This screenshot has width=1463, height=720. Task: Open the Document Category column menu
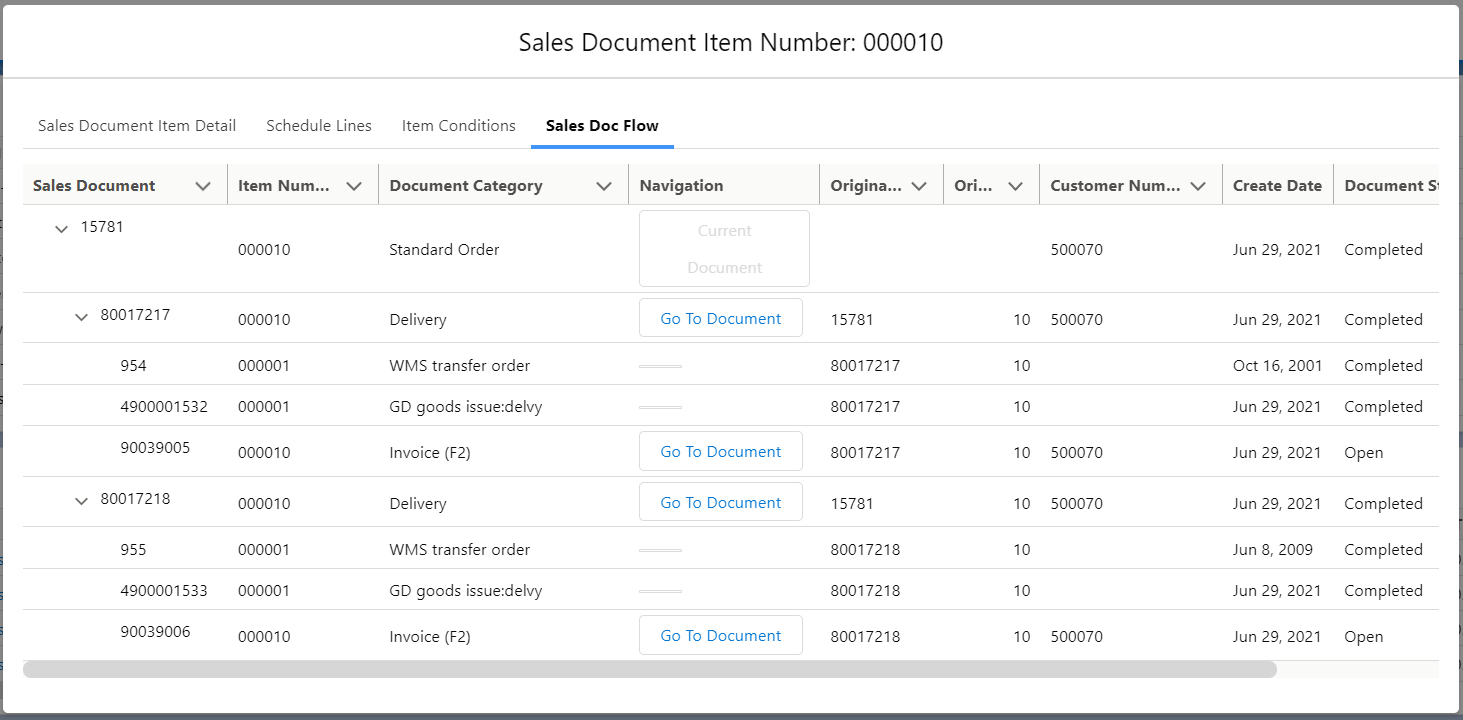tap(604, 185)
